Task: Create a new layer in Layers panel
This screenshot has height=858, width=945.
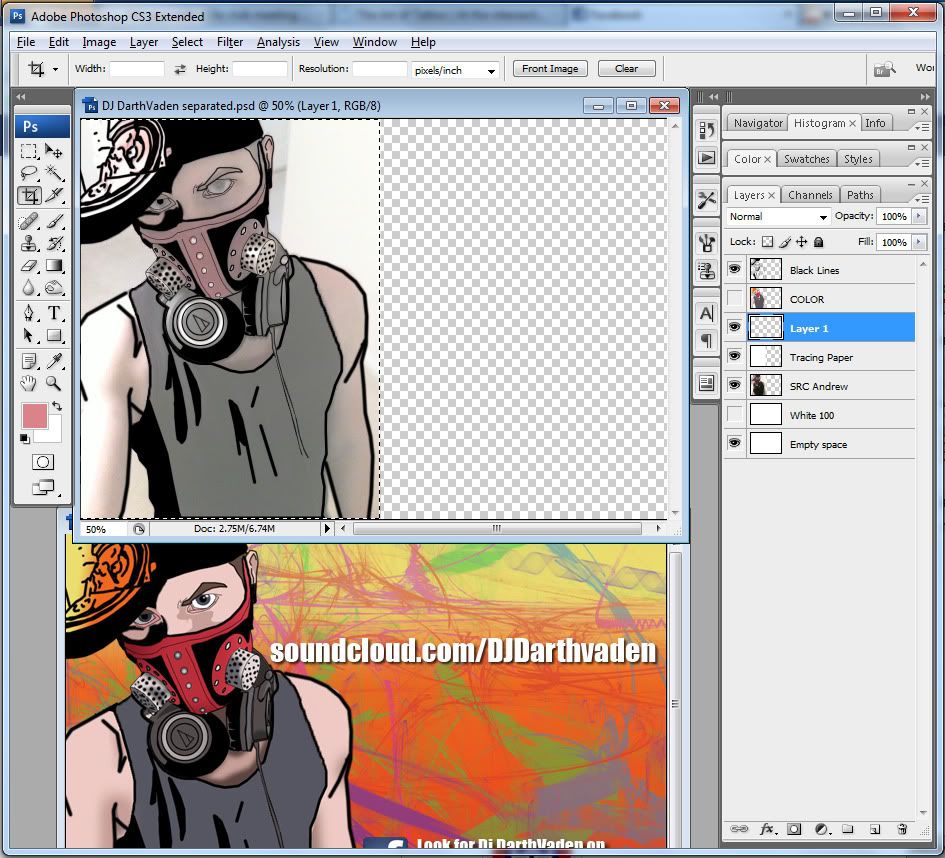Action: pos(874,829)
